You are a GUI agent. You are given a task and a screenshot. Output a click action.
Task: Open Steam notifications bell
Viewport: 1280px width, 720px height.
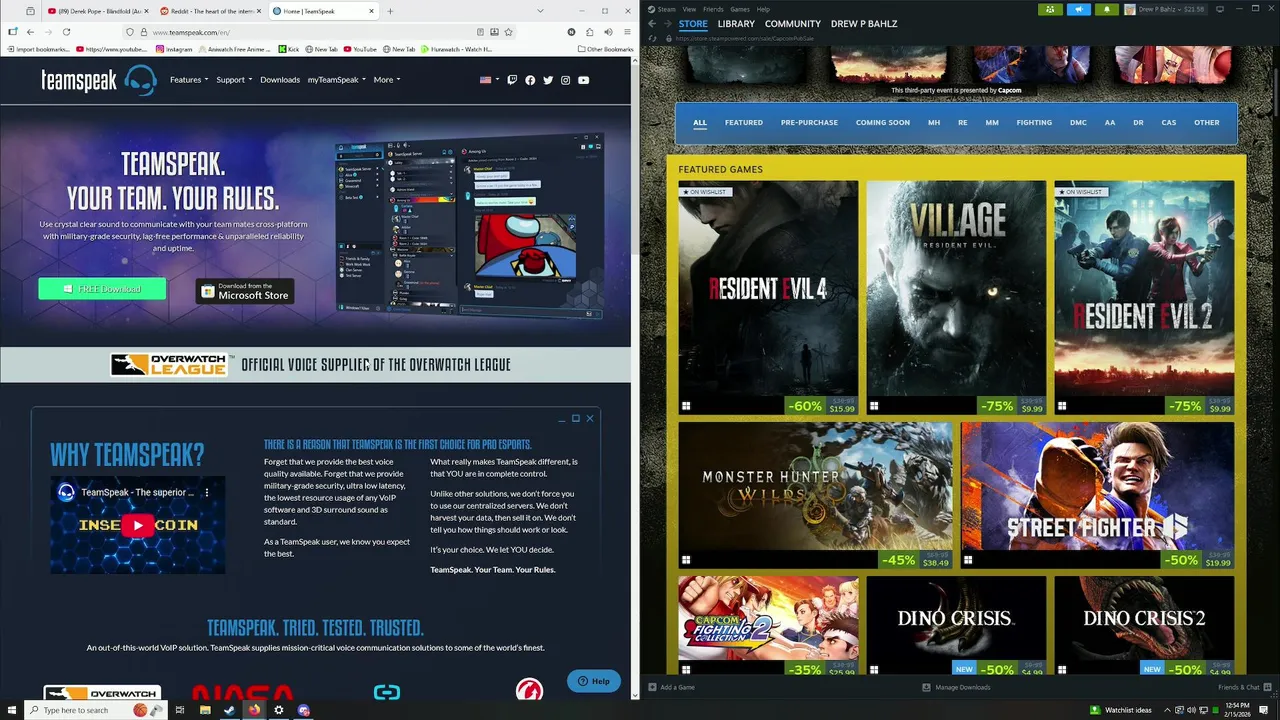click(1107, 9)
